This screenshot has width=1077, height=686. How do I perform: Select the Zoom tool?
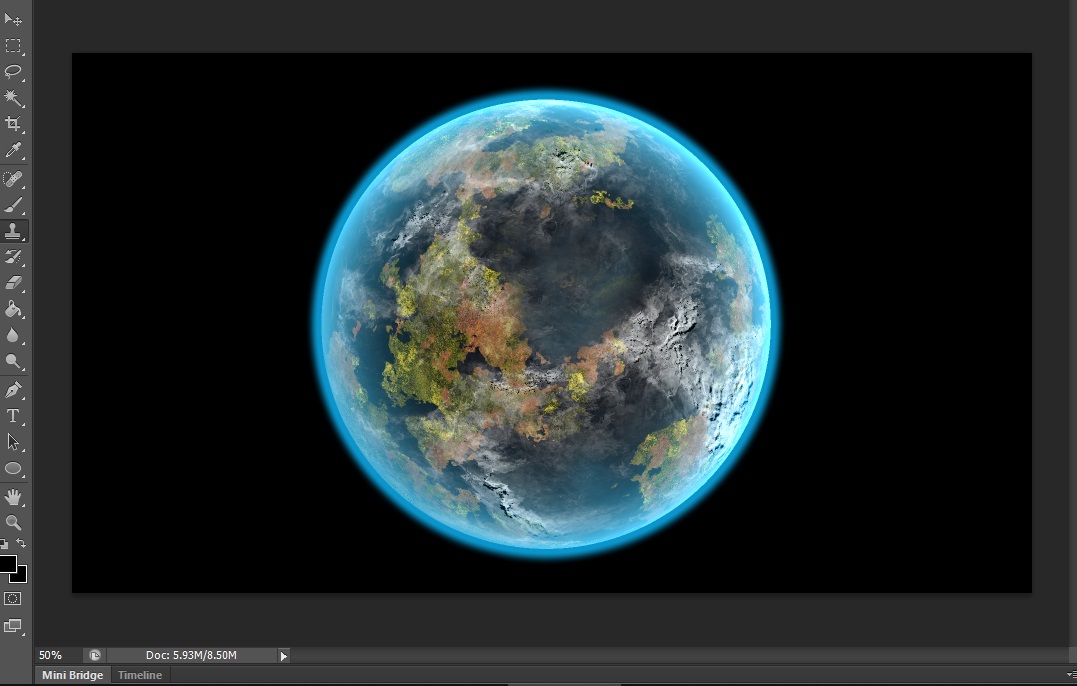click(x=13, y=523)
